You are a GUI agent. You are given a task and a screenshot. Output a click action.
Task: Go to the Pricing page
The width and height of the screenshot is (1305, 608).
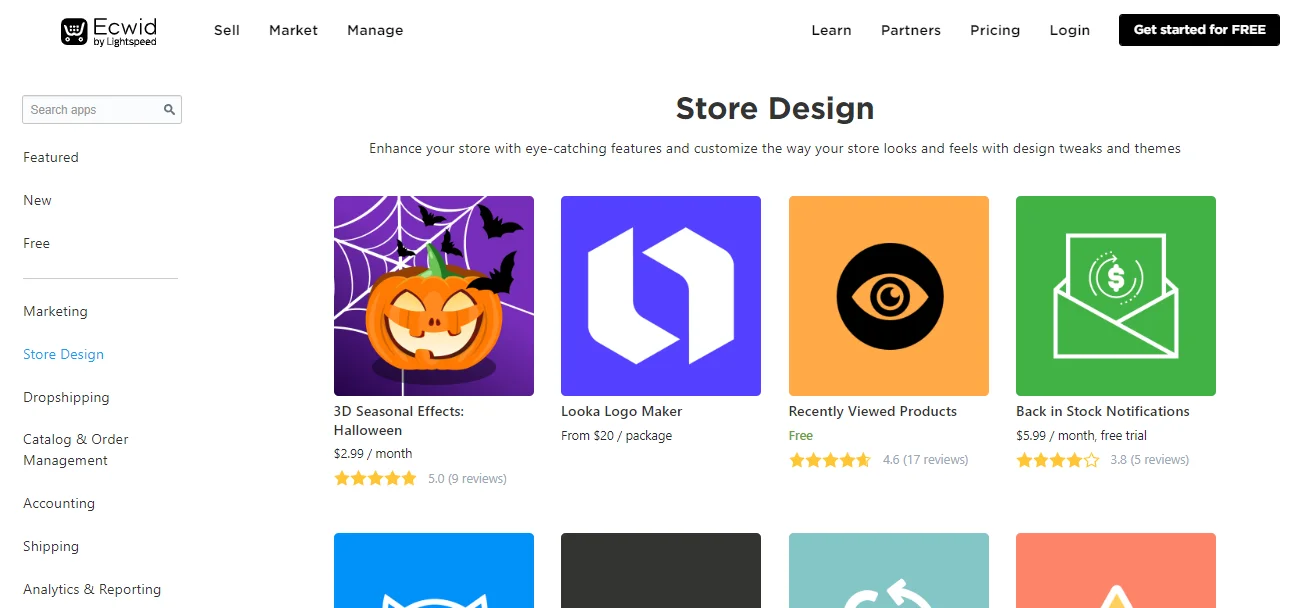(x=995, y=30)
